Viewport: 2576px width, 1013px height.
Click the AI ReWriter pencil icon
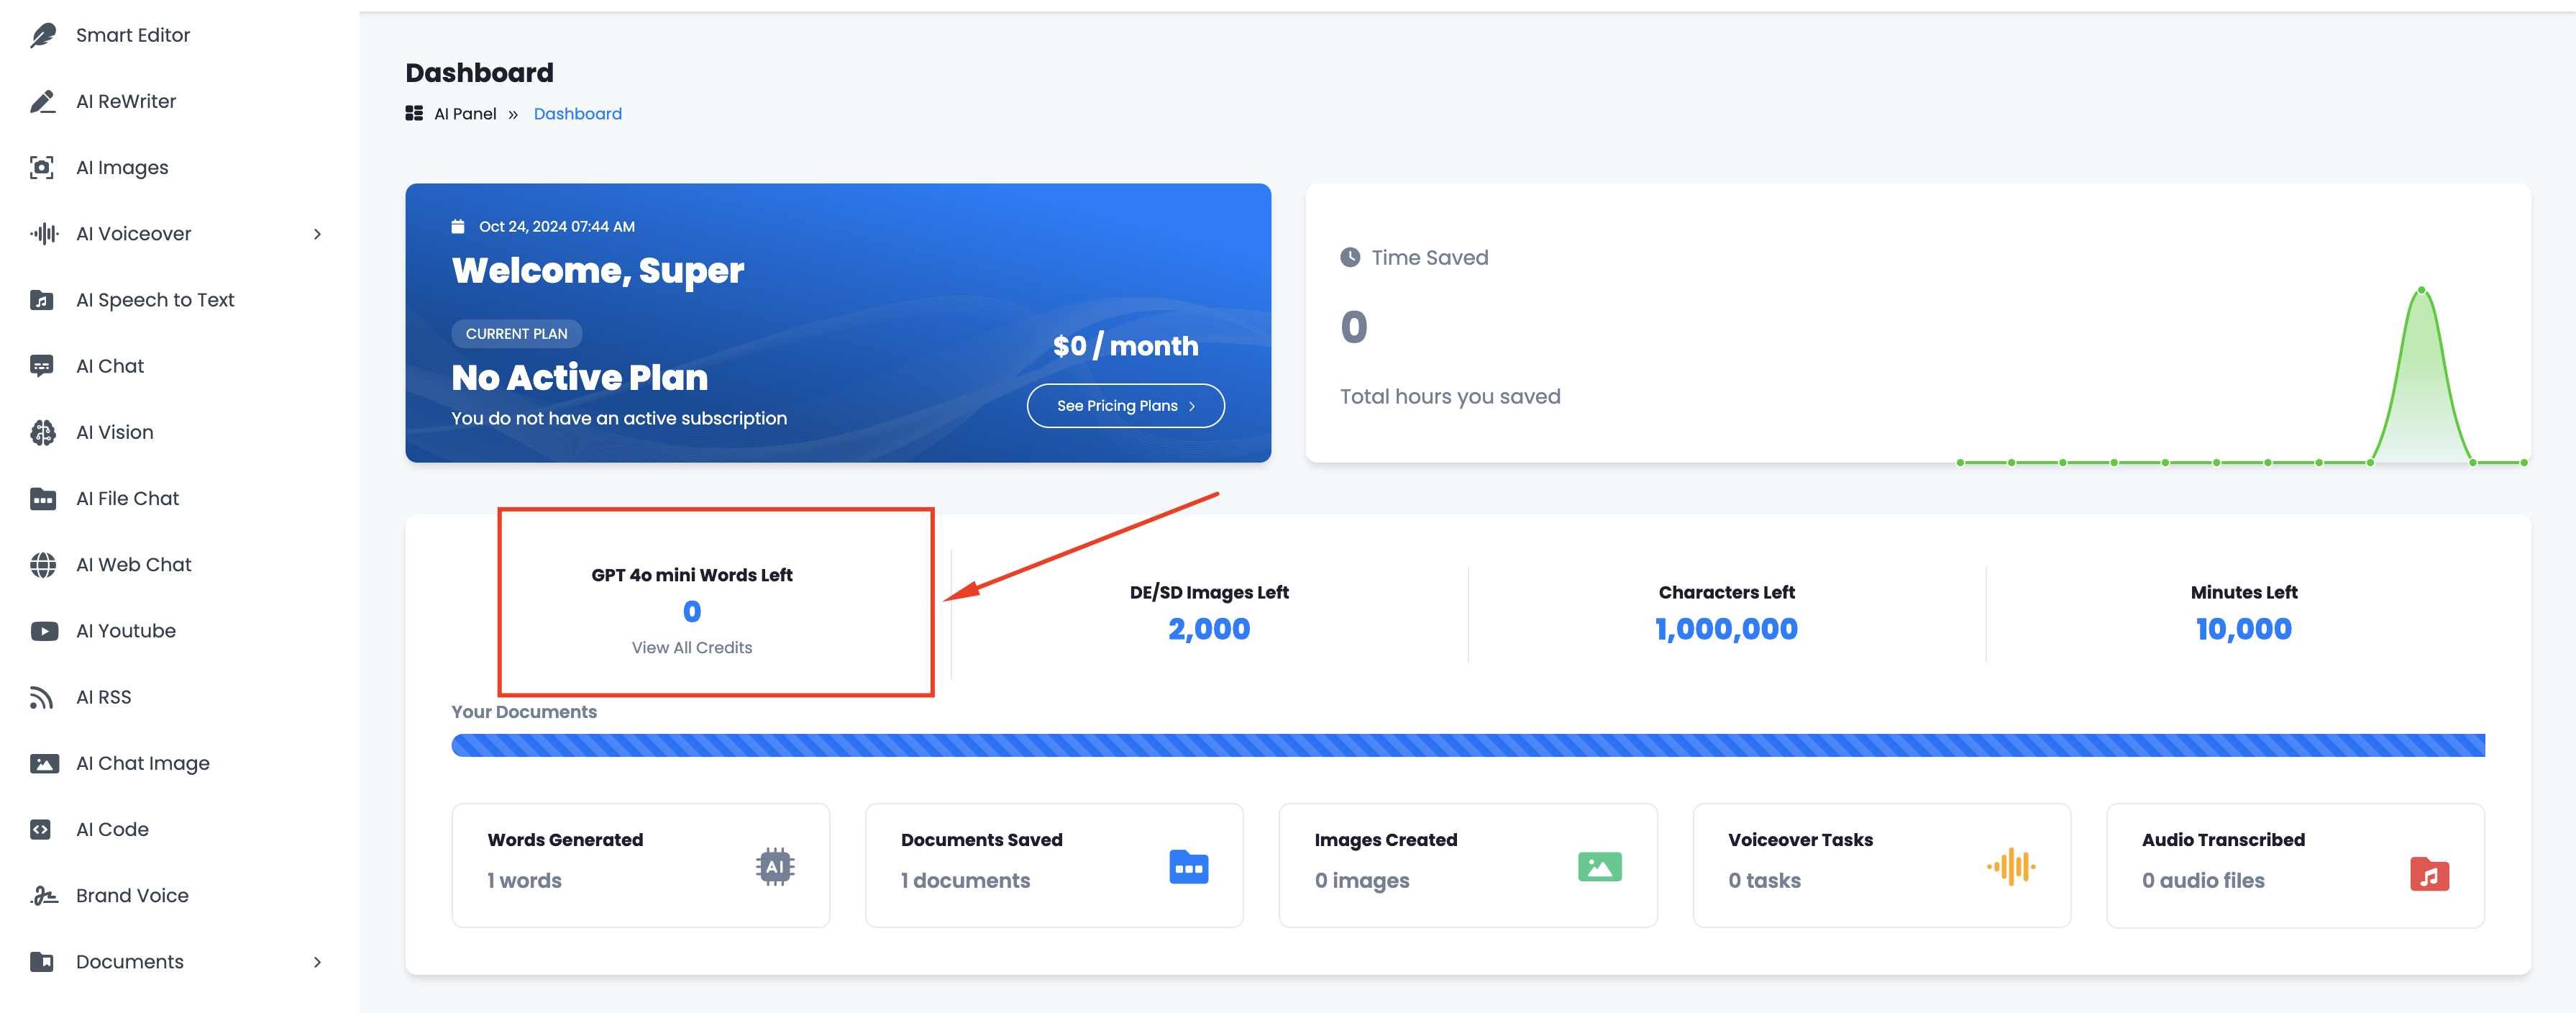coord(43,102)
